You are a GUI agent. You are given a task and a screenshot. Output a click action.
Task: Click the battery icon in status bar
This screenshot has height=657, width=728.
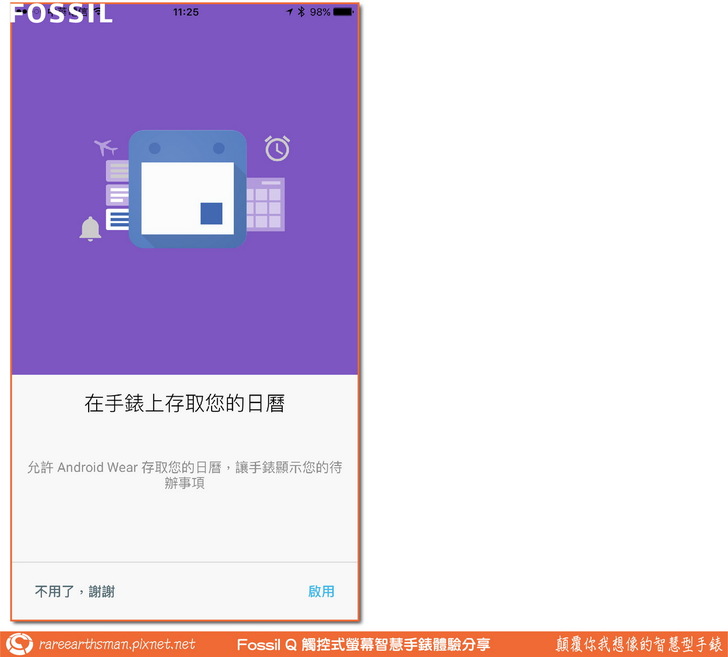tap(344, 12)
